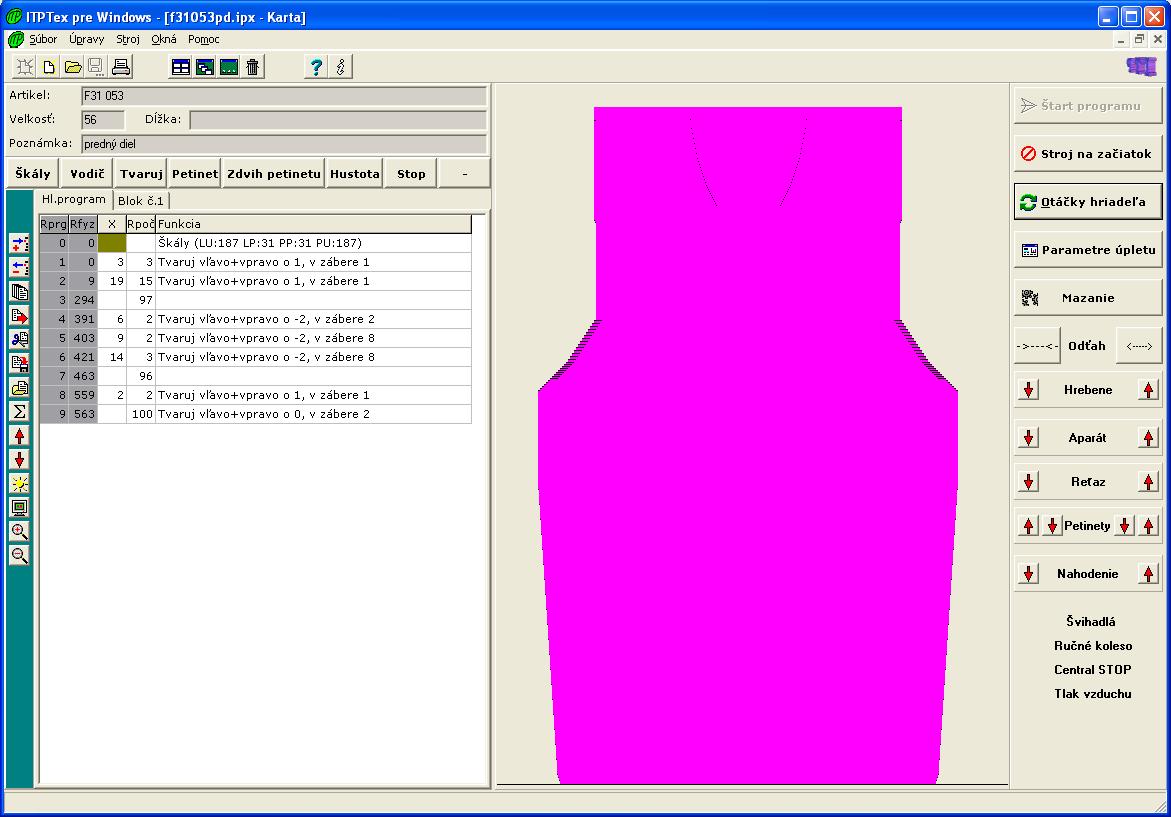Click the Dĺžka input field

coord(337,120)
